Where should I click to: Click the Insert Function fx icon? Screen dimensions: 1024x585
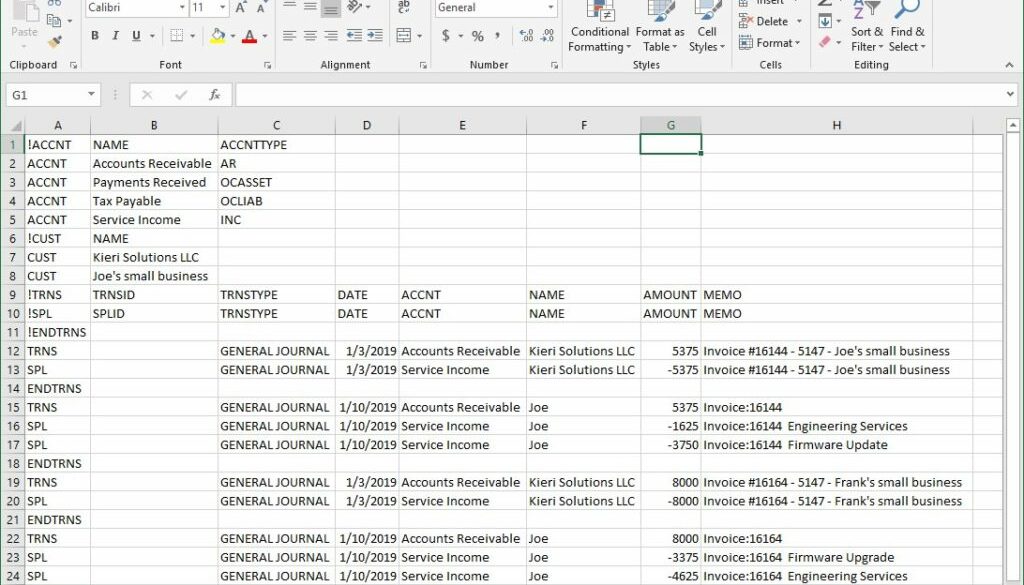pyautogui.click(x=214, y=95)
